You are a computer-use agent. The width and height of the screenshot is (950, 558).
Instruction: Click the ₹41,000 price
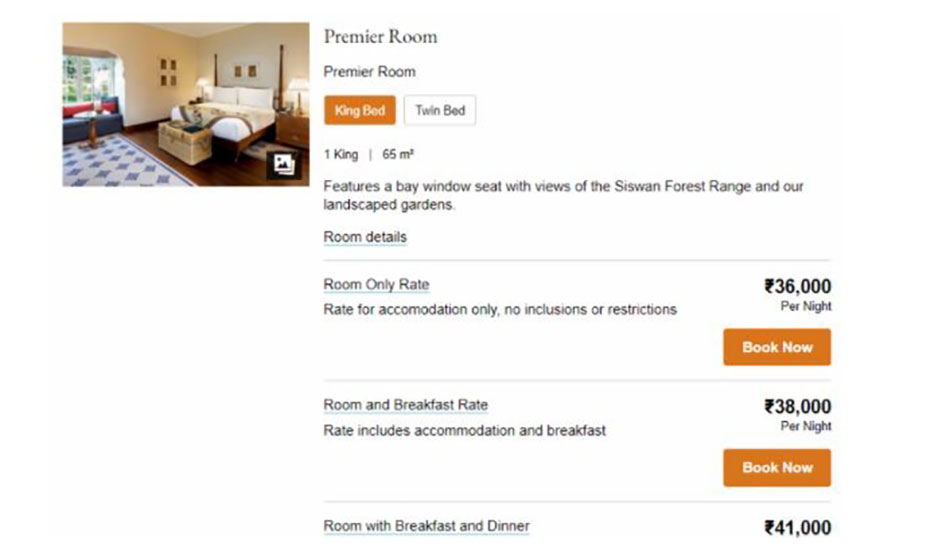pos(797,528)
